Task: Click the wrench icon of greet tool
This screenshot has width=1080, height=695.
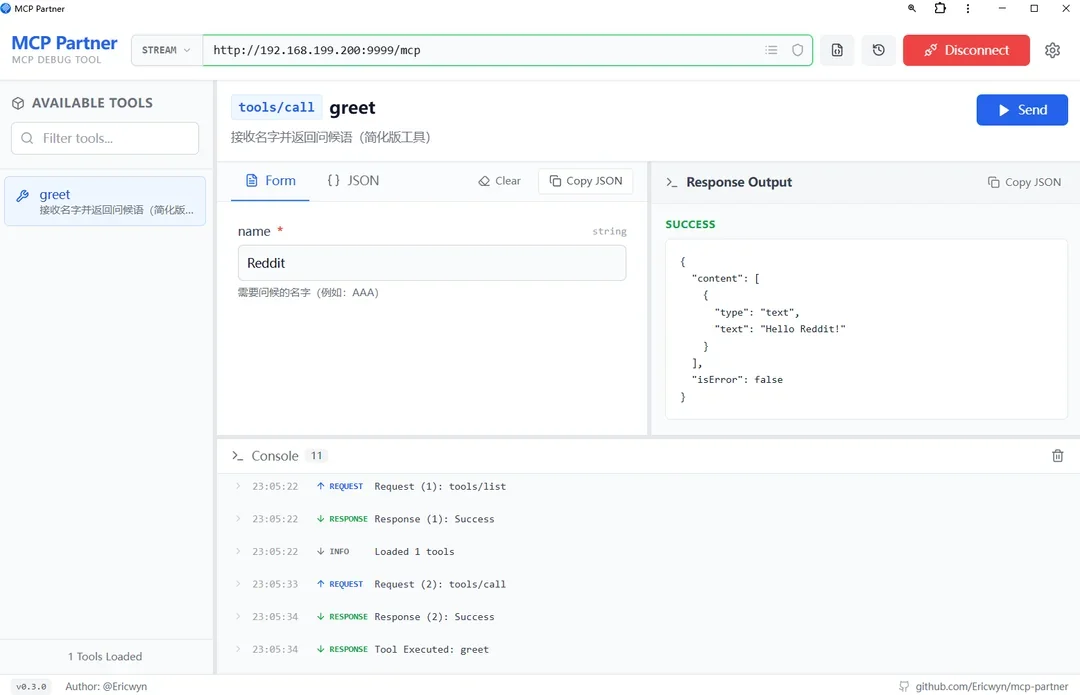Action: pos(23,196)
